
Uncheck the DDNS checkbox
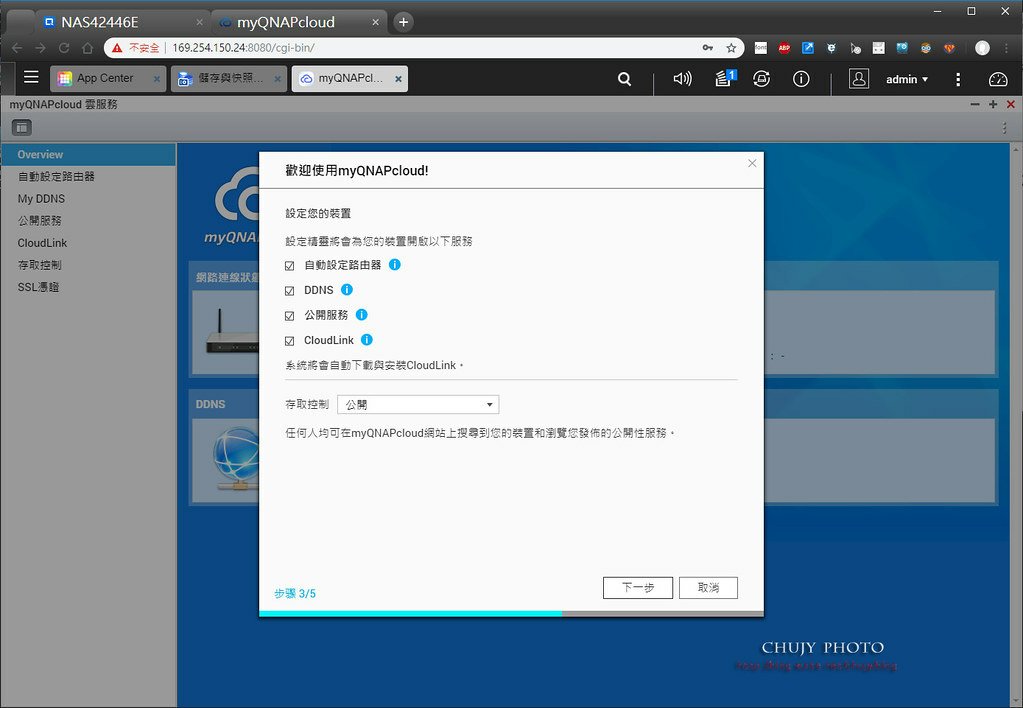(290, 290)
